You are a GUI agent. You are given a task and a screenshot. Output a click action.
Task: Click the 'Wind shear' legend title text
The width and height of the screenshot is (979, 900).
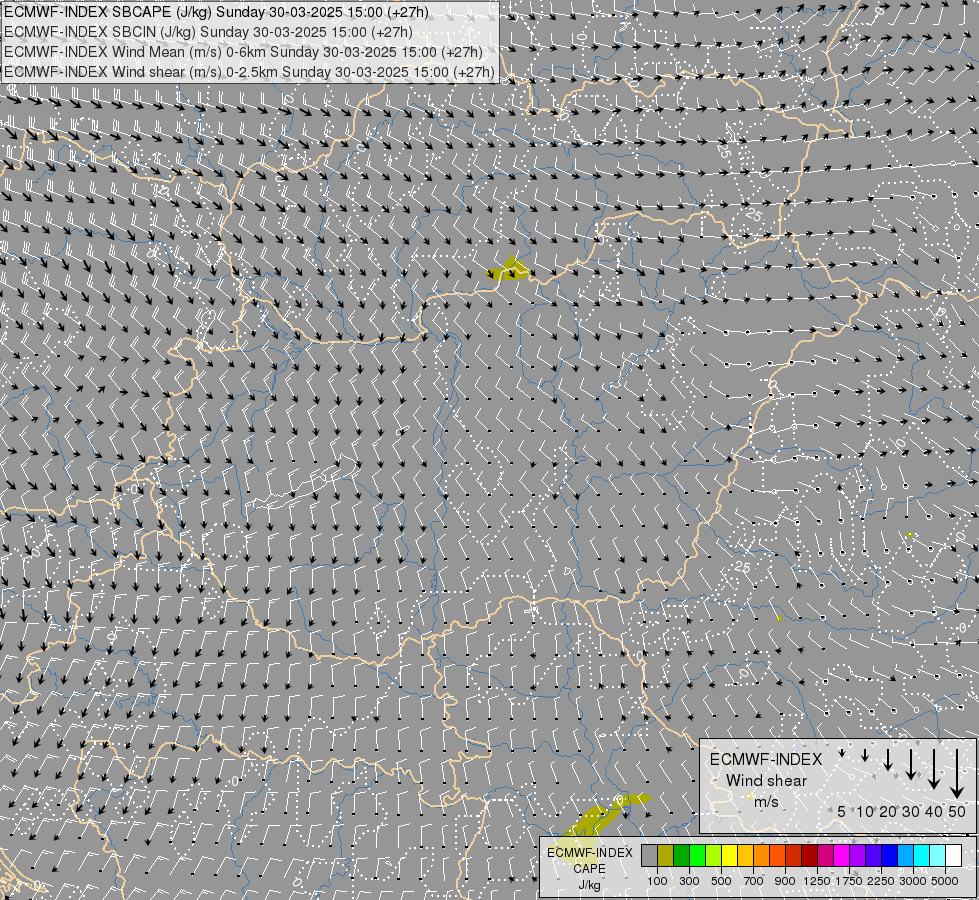[x=766, y=781]
